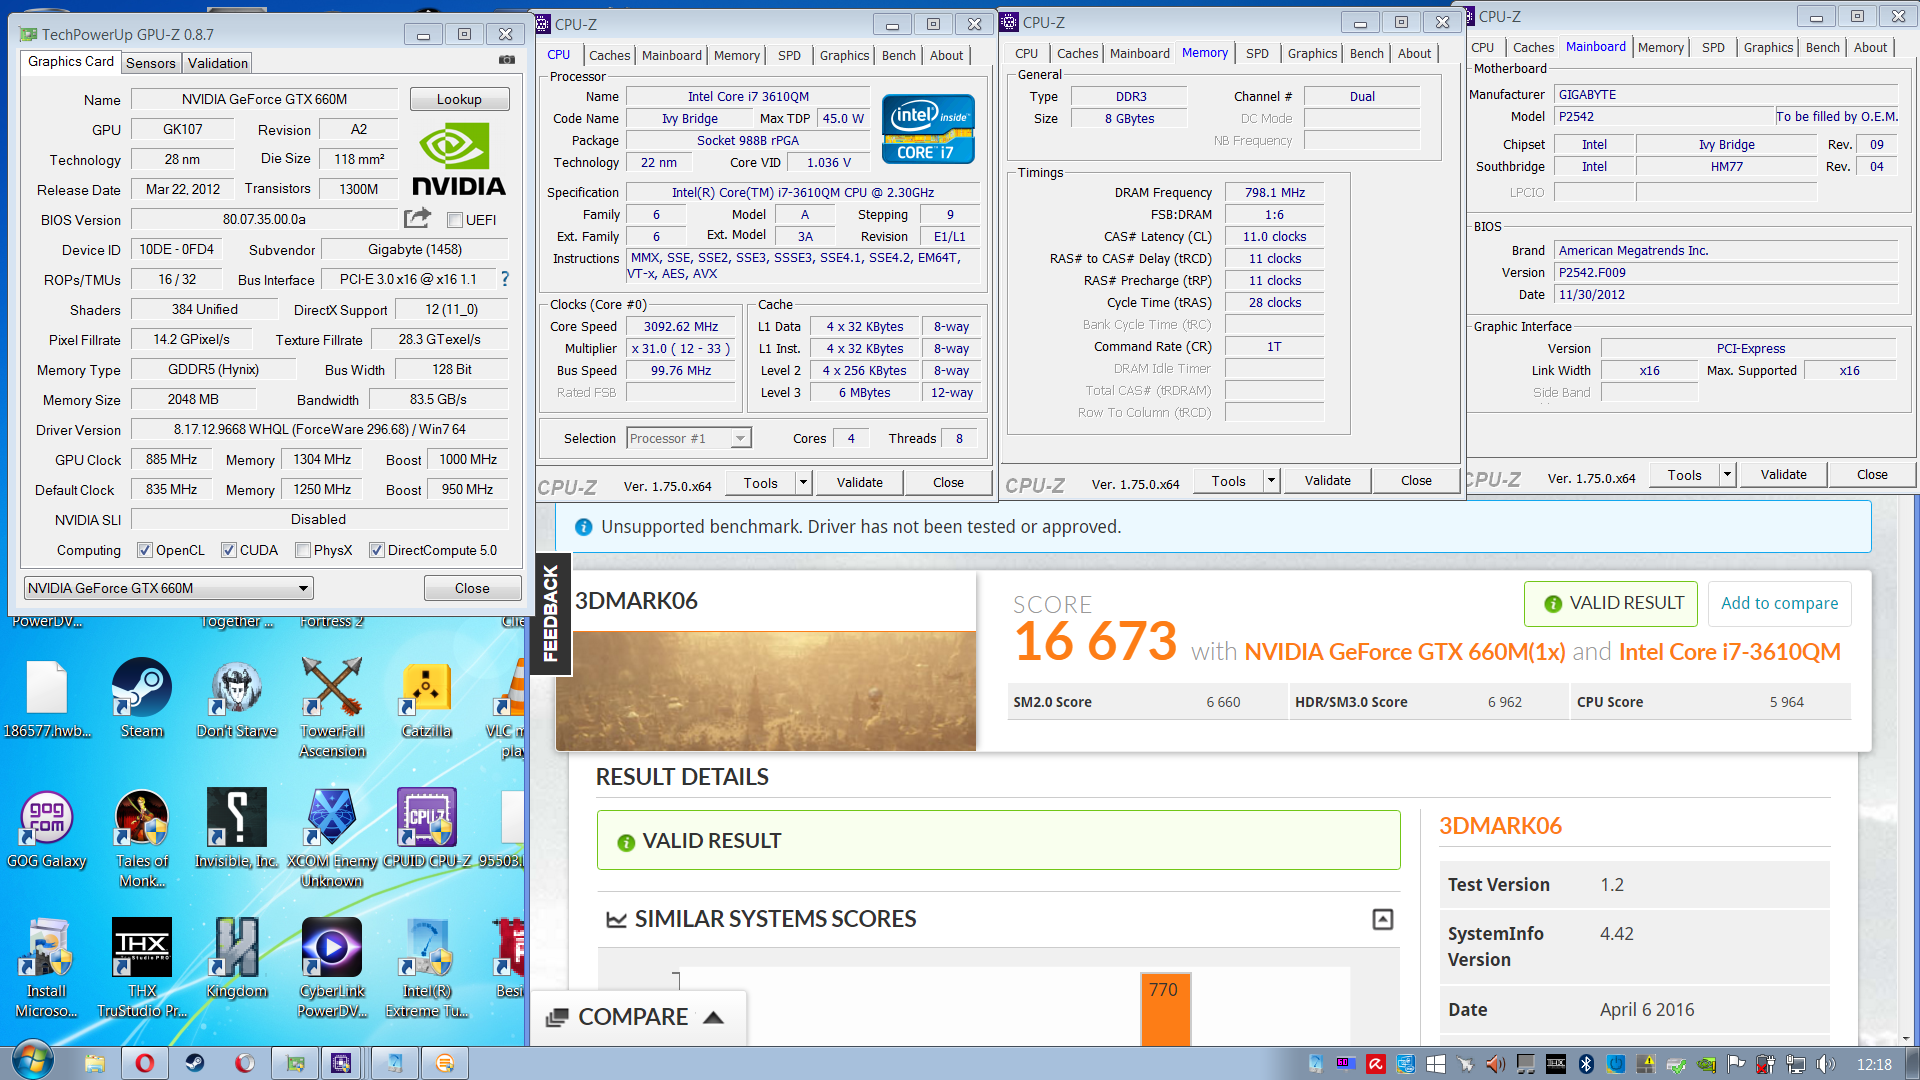1920x1080 pixels.
Task: Open the THX TruStudio Pro shortcut
Action: pos(141,967)
